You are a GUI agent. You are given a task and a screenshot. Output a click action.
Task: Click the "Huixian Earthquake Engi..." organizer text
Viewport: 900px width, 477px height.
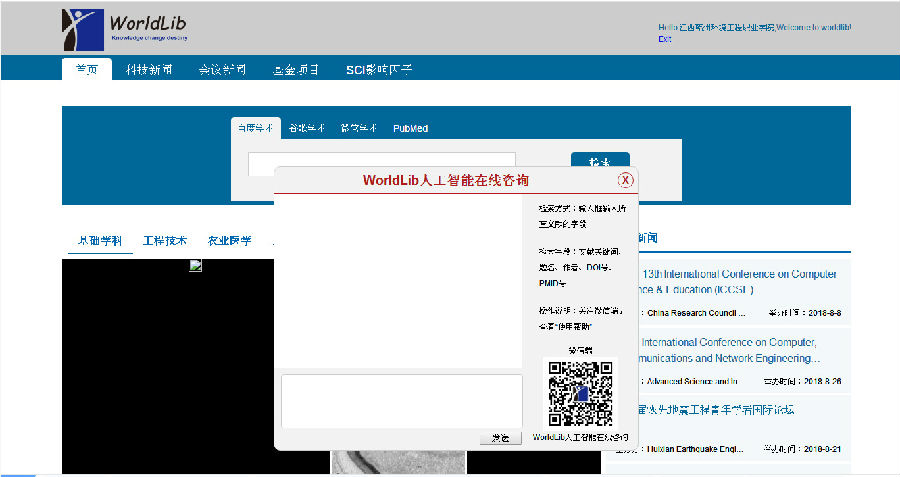(695, 449)
